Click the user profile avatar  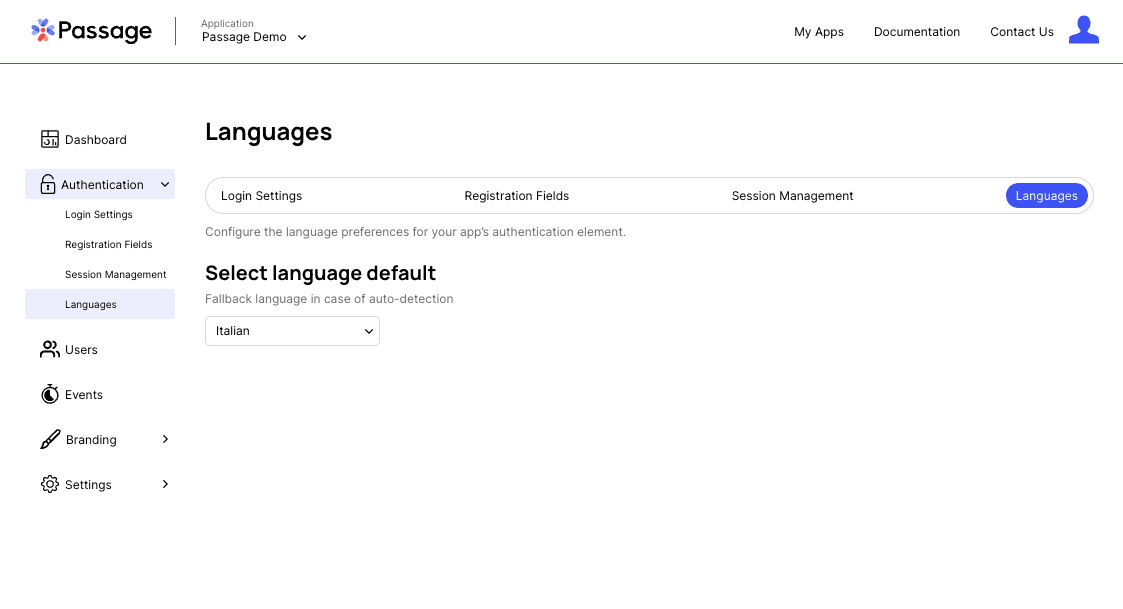1084,31
